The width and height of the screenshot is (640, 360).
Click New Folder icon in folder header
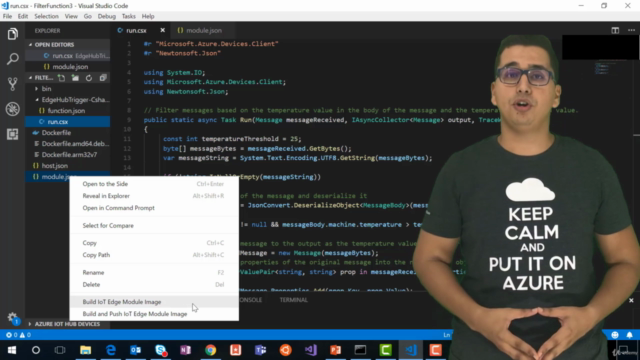[x=75, y=78]
